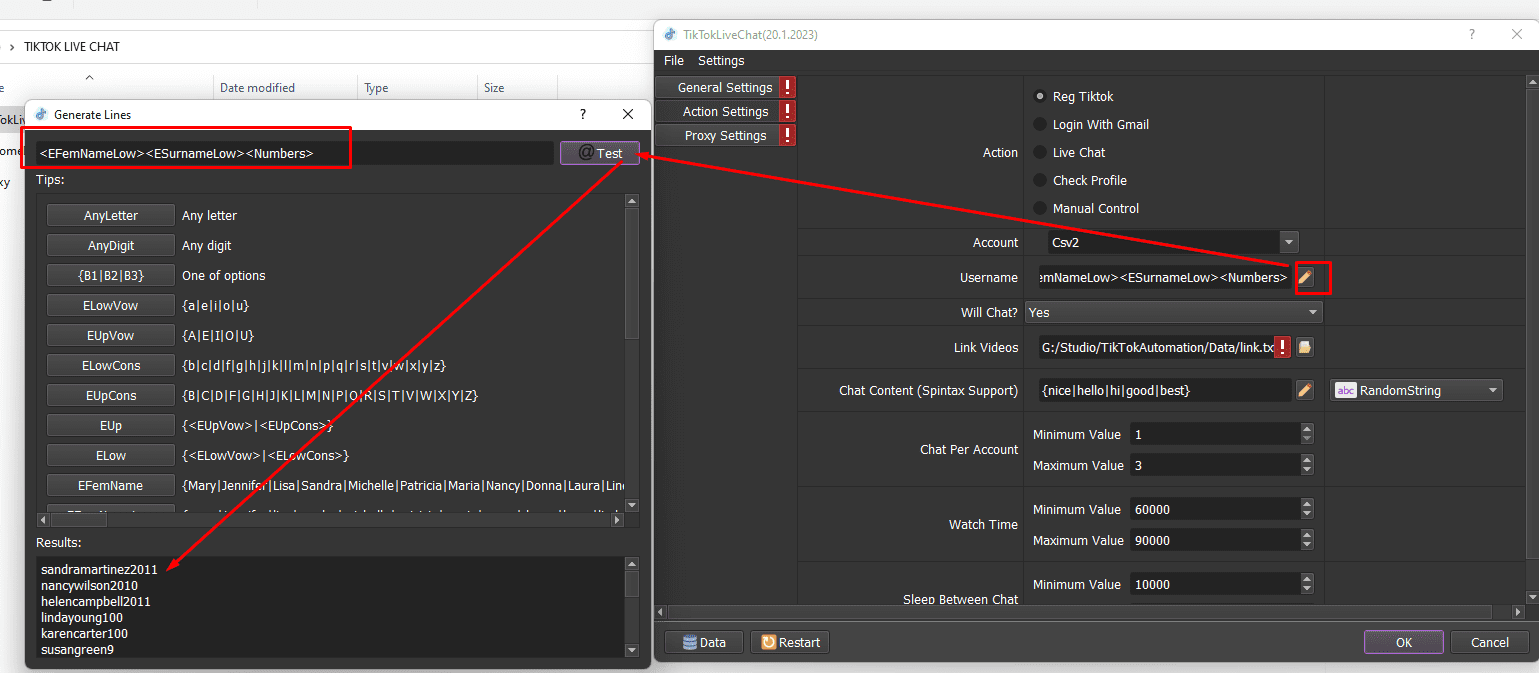
Task: Open the Settings menu
Action: coord(721,61)
